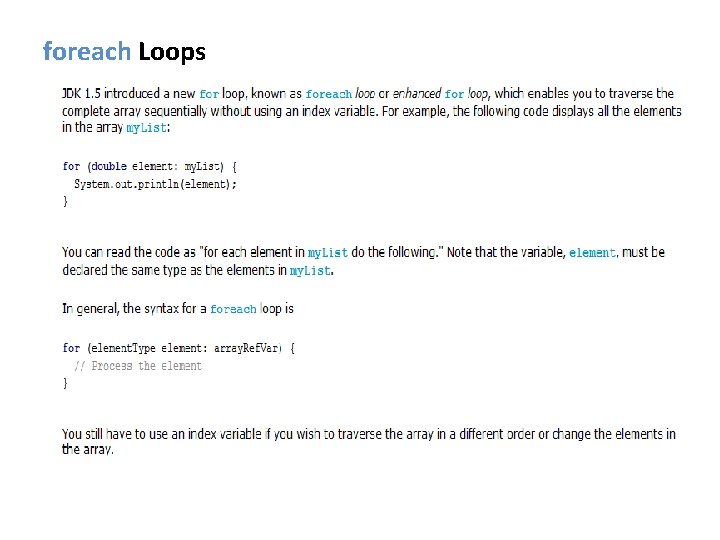Click 'foreach' in the general syntax sentence
720x540 pixels.
[x=233, y=309]
